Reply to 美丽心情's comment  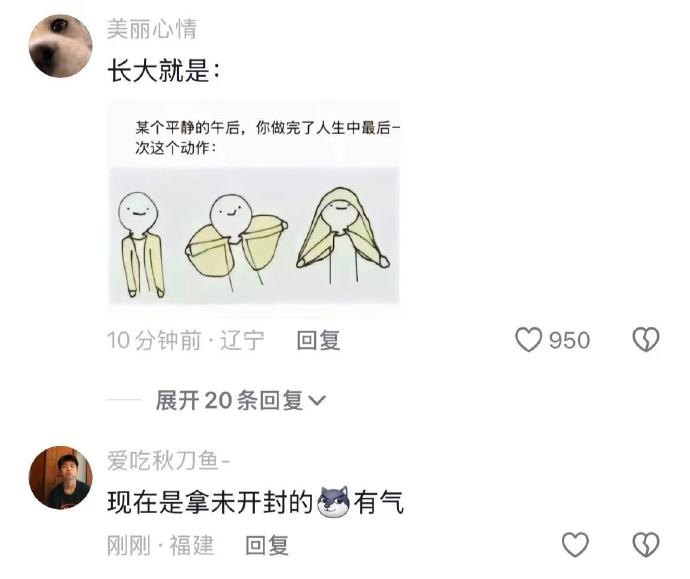318,340
